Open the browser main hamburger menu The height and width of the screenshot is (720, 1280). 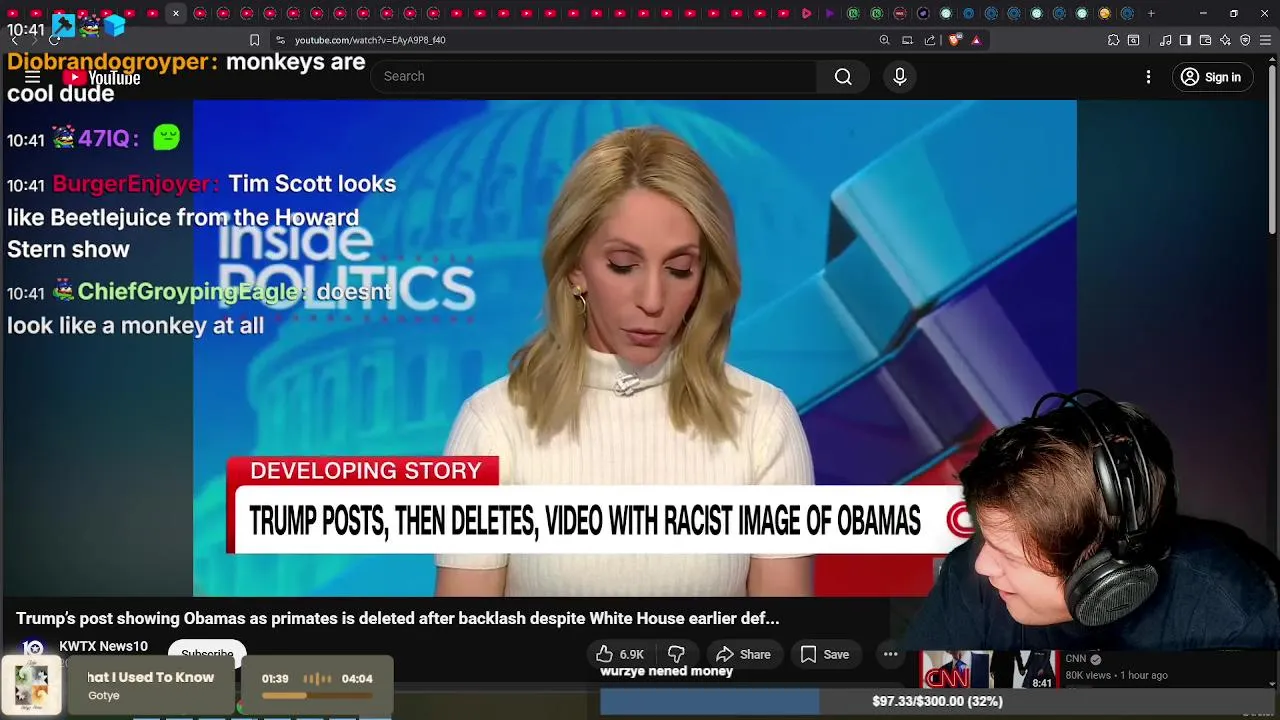pyautogui.click(x=1265, y=40)
